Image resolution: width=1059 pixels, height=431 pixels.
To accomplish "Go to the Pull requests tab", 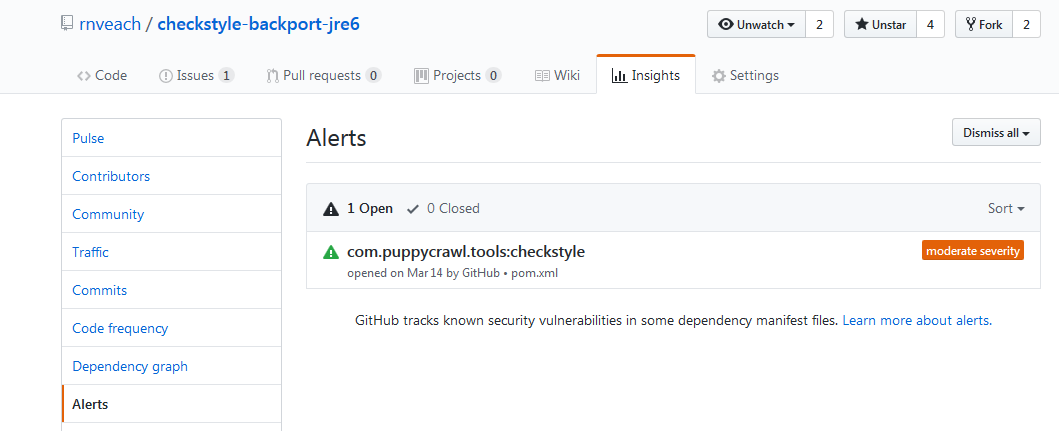I will tap(324, 75).
